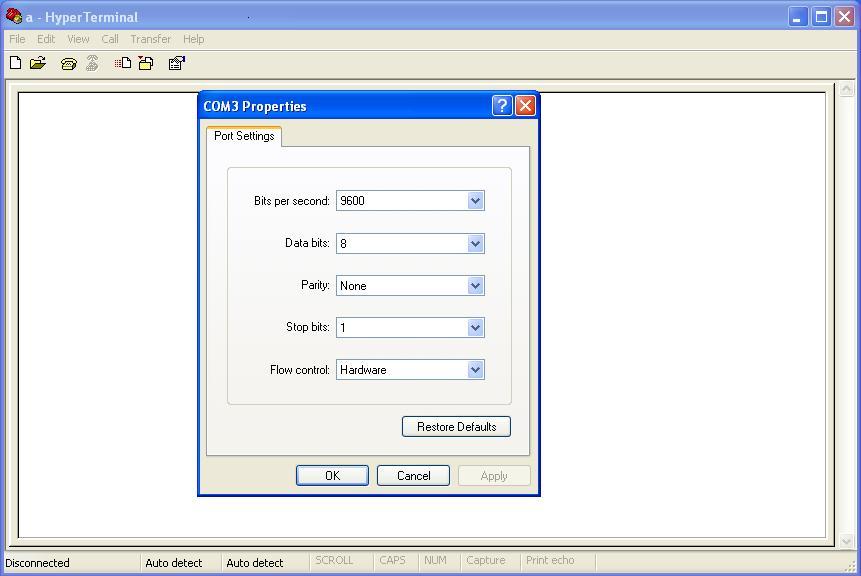Click the HyperTerminal title bar app icon
861x576 pixels.
click(14, 16)
